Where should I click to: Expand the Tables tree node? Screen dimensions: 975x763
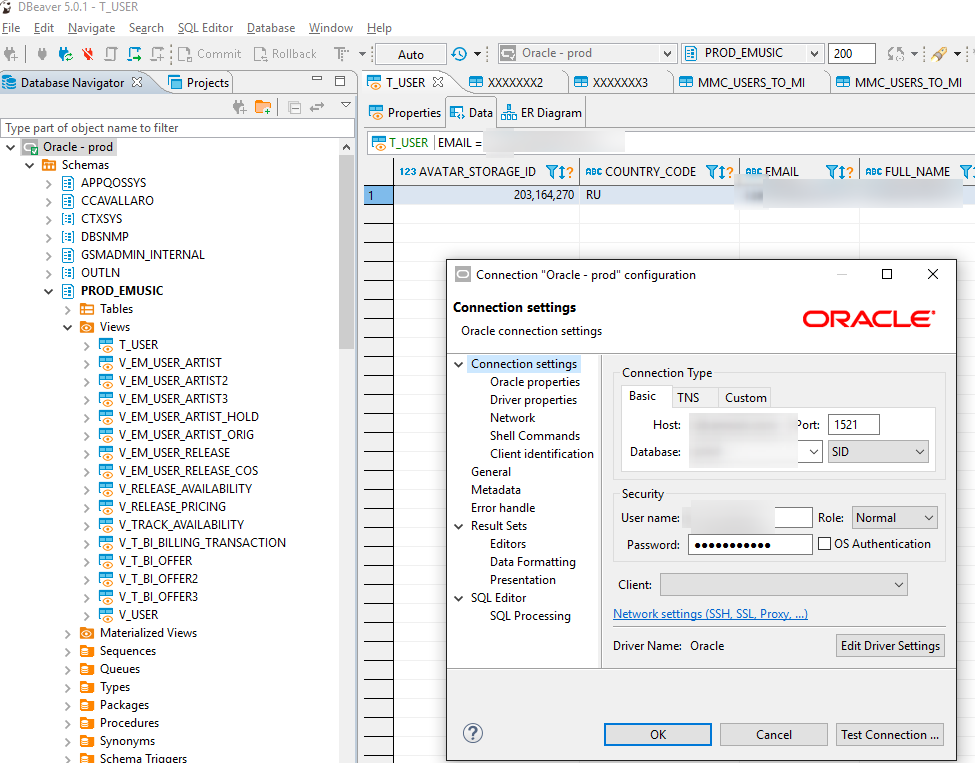[x=68, y=309]
